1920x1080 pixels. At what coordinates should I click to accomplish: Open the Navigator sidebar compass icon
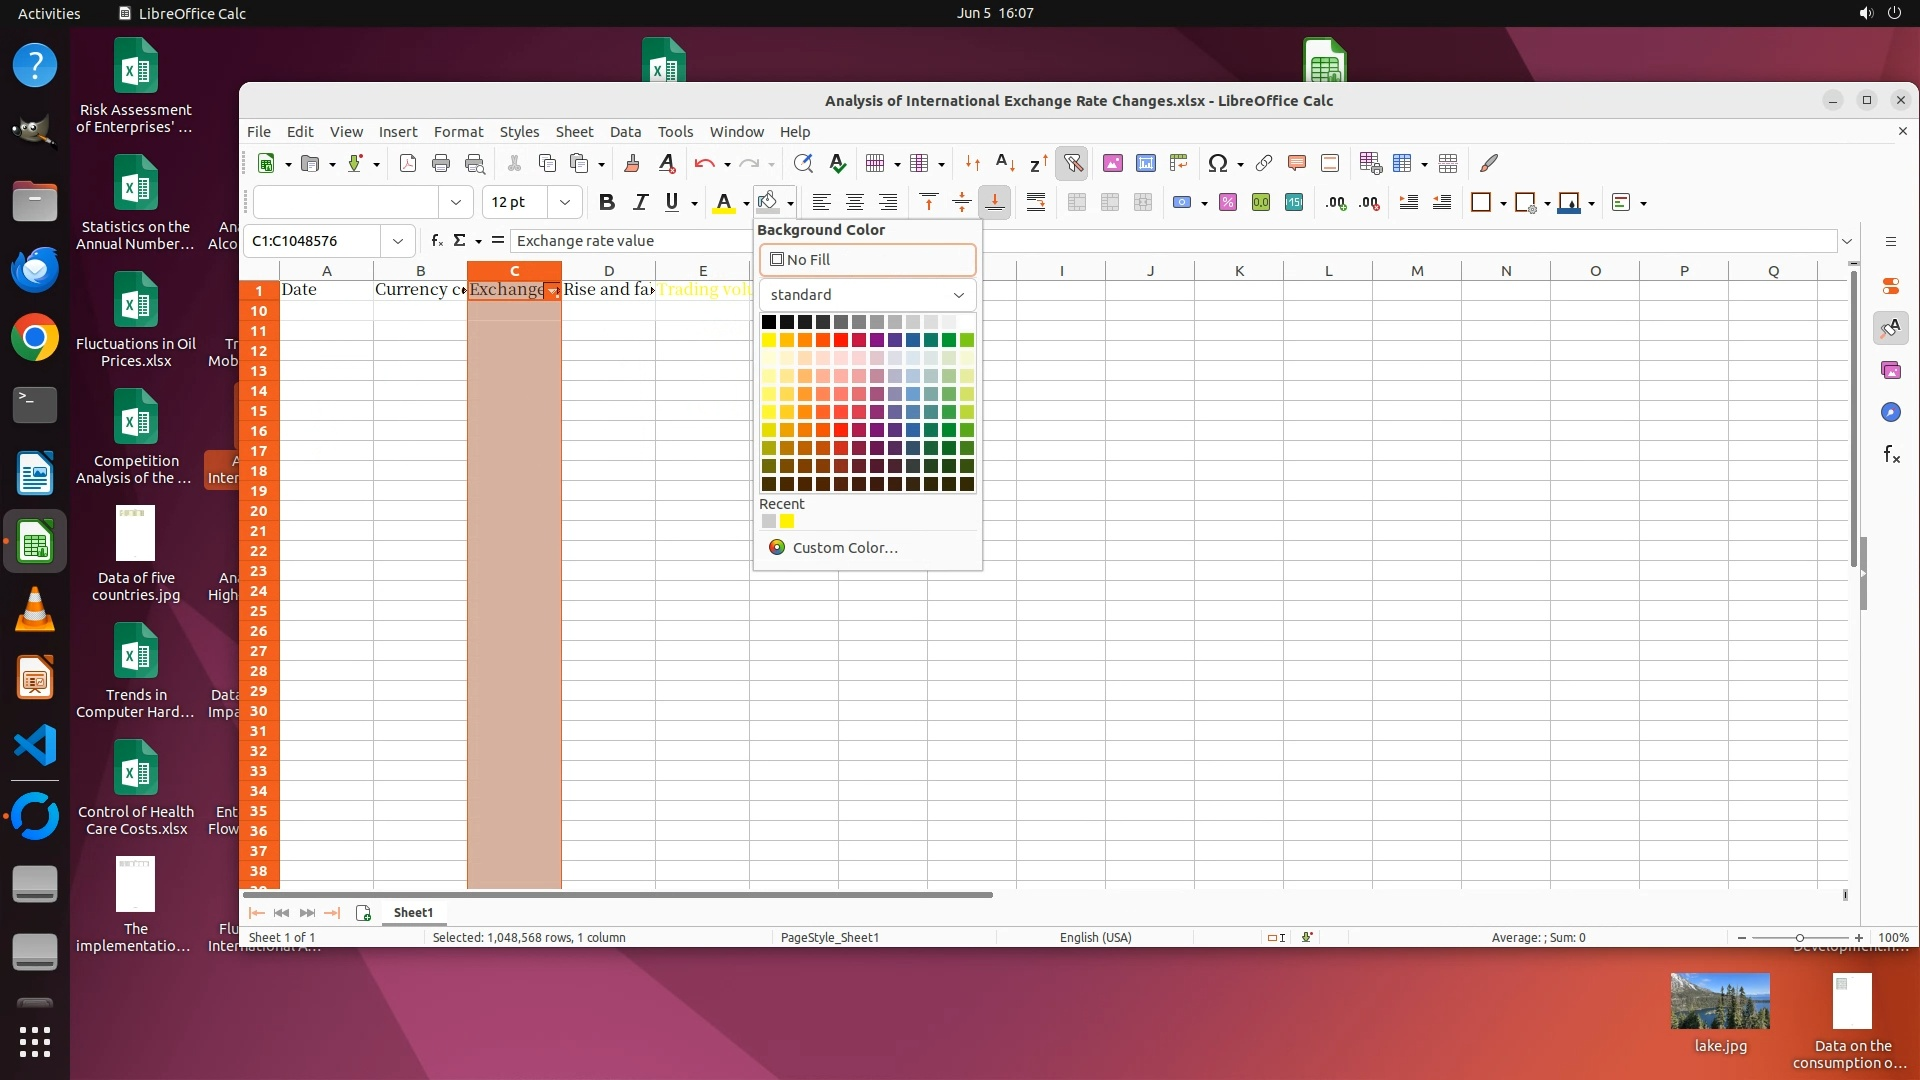[1890, 412]
